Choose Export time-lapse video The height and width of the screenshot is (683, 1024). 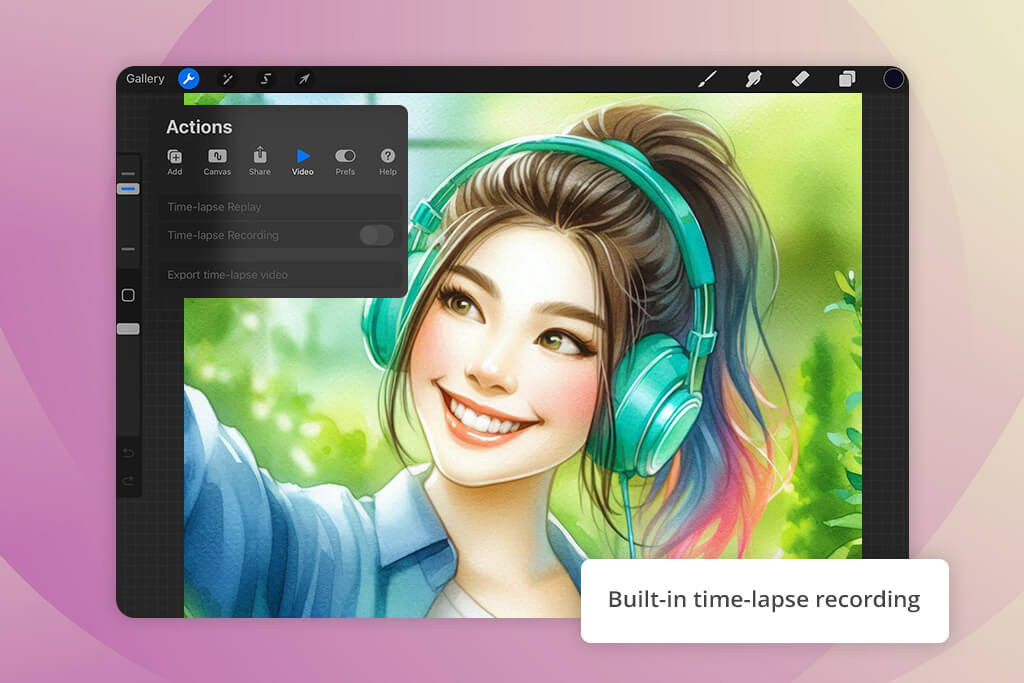point(281,275)
